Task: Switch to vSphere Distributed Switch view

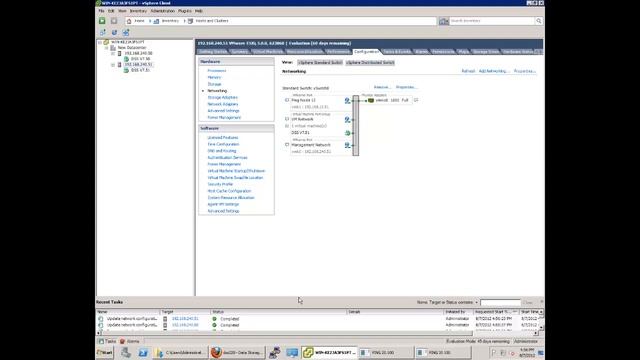Action: [x=370, y=63]
